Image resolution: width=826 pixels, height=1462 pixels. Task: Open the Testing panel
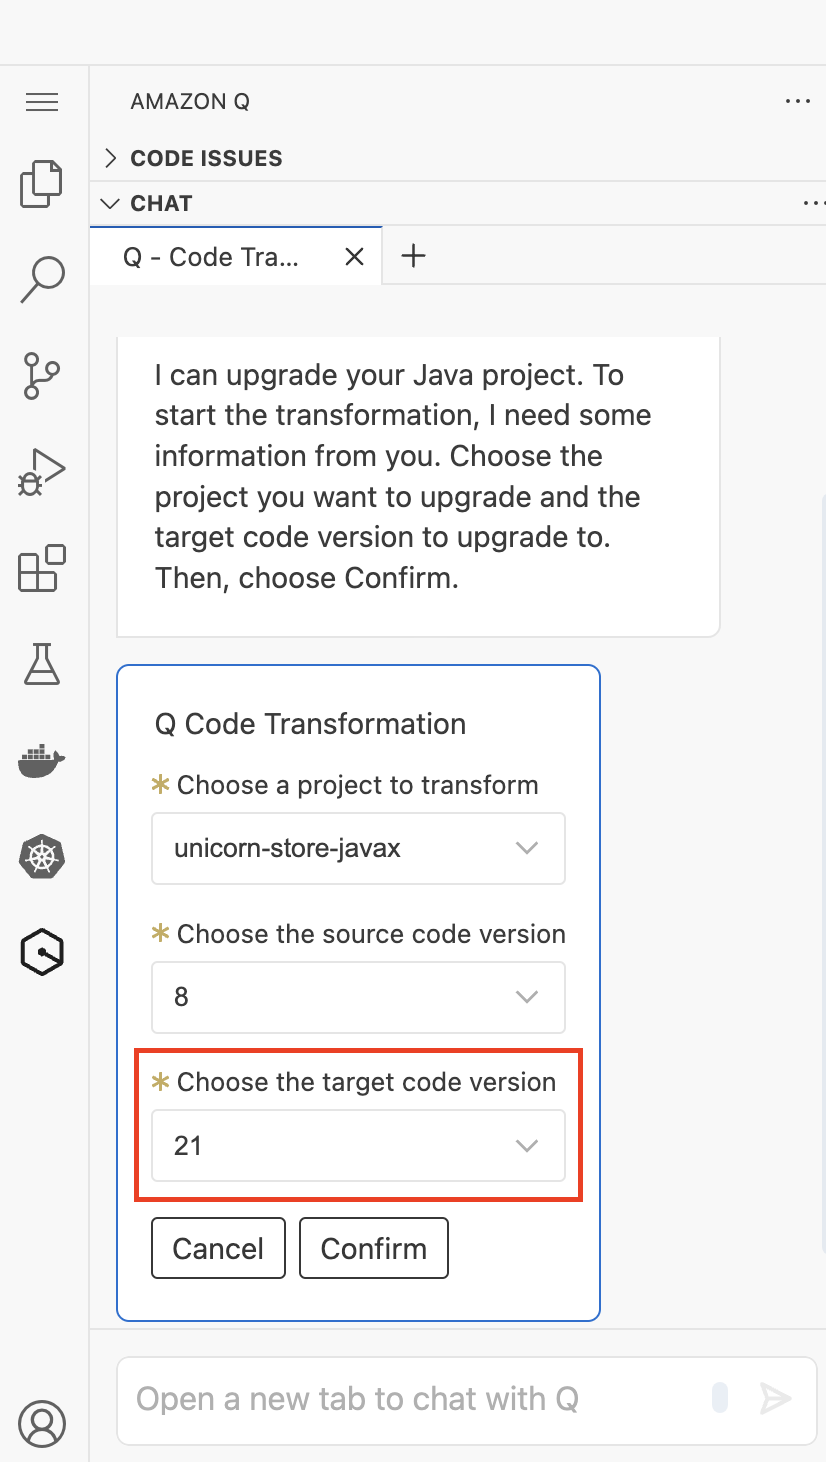(x=41, y=664)
